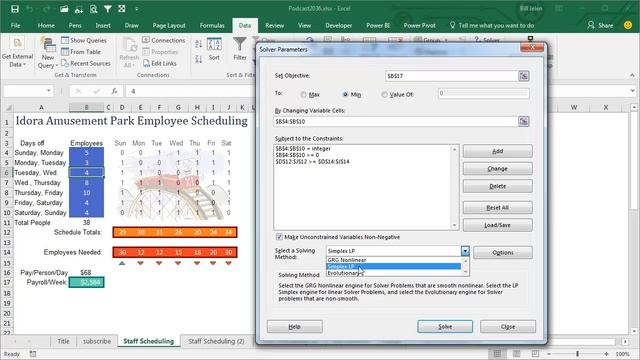Click Connections in ribbon
This screenshot has width=640, height=360.
click(164, 40)
